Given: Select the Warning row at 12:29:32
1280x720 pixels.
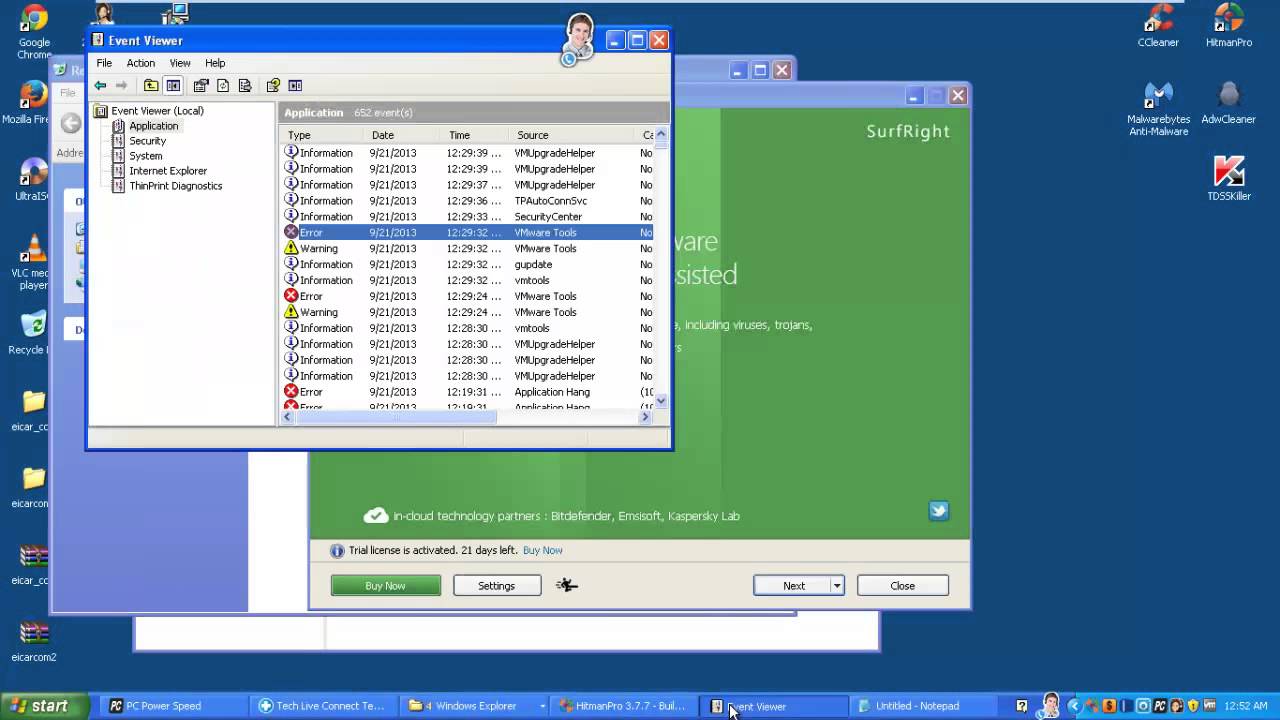Looking at the screenshot, I should (x=467, y=248).
